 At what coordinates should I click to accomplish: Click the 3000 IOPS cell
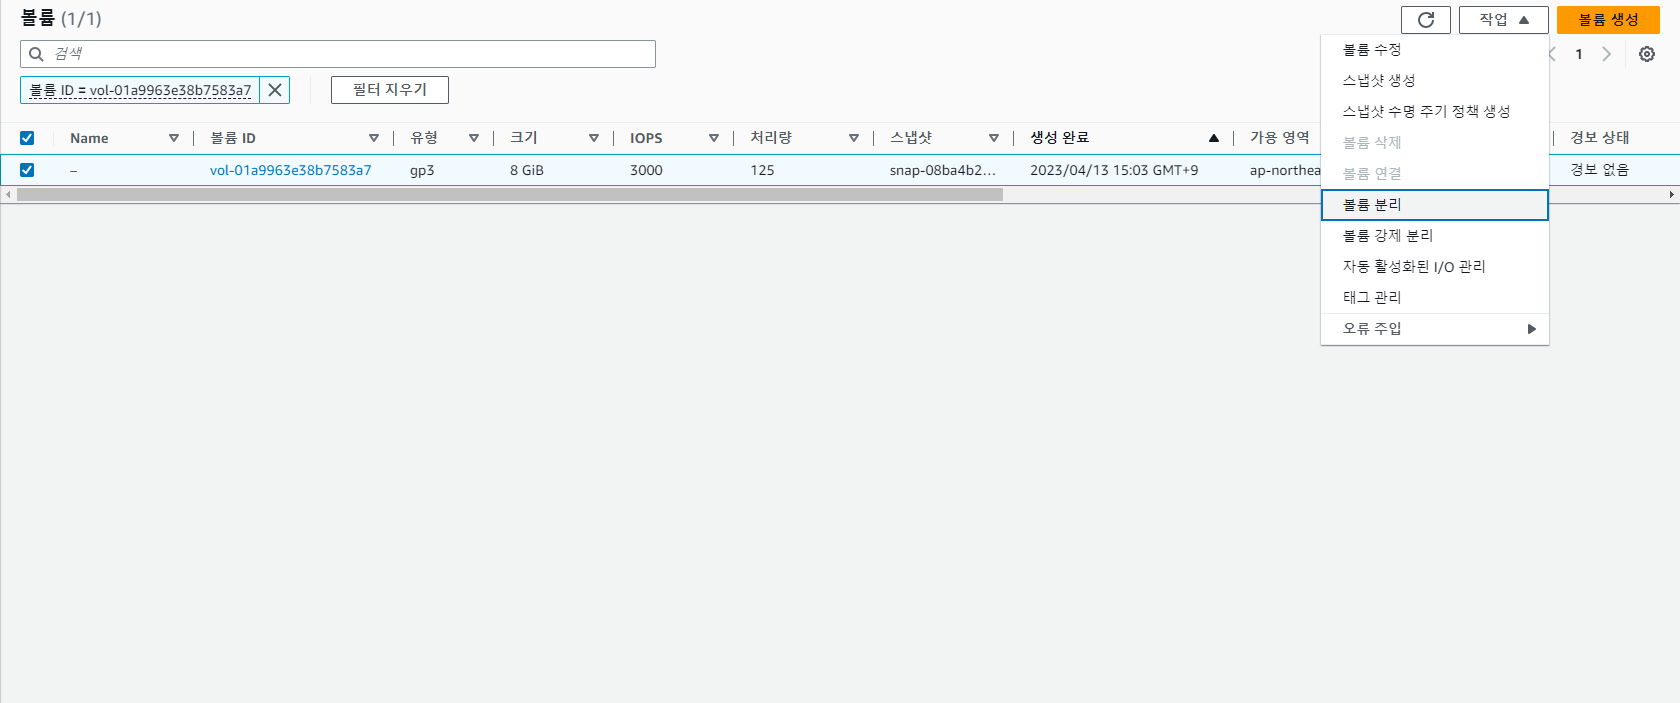[x=646, y=170]
